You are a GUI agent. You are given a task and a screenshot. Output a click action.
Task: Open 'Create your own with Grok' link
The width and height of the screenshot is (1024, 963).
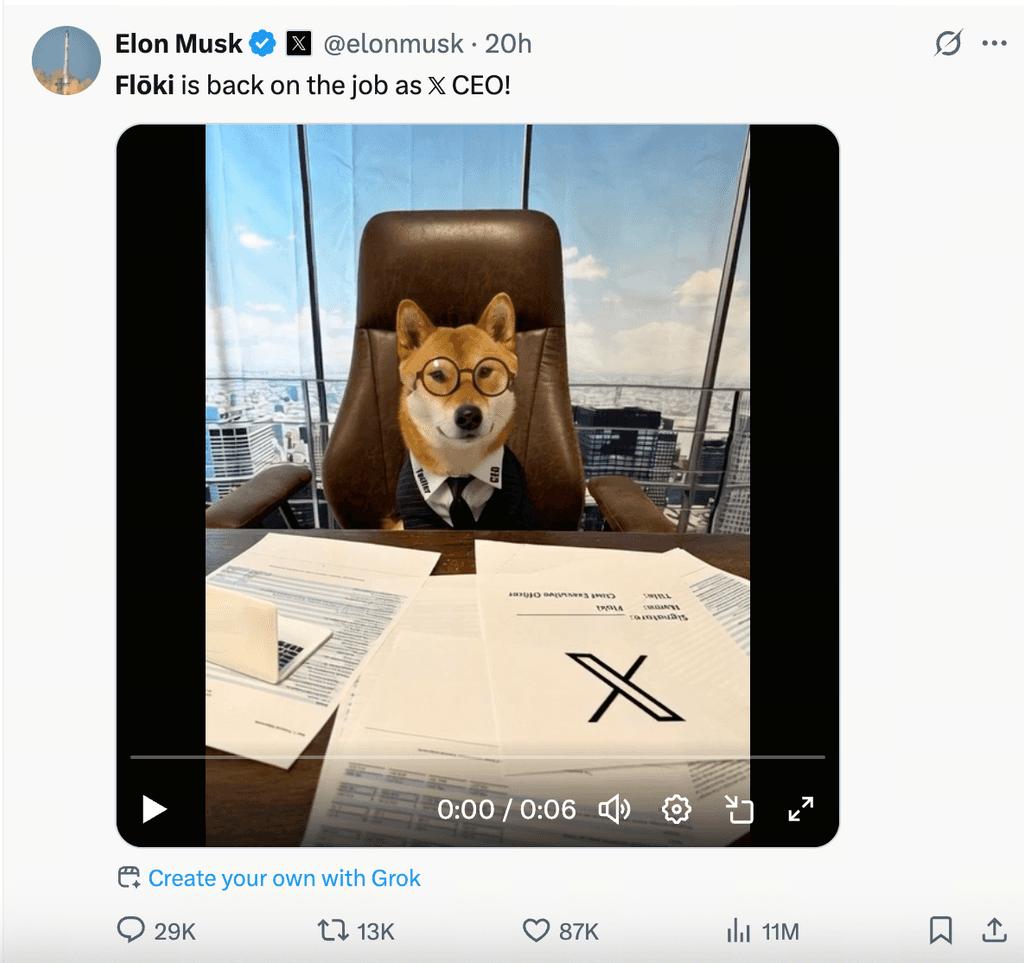click(x=283, y=878)
